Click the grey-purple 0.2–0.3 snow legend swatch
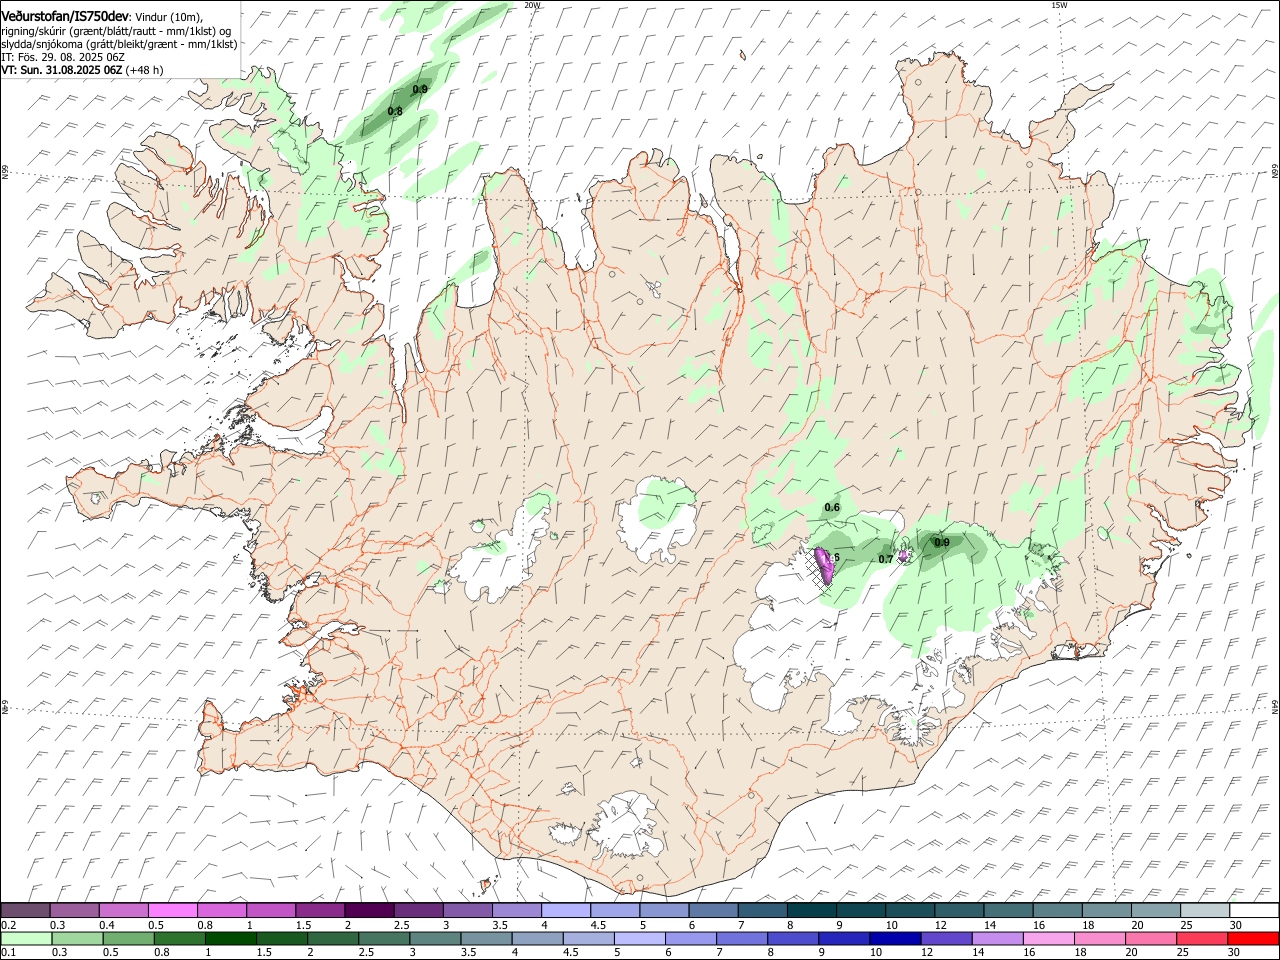Viewport: 1280px width, 960px height. (x=26, y=910)
